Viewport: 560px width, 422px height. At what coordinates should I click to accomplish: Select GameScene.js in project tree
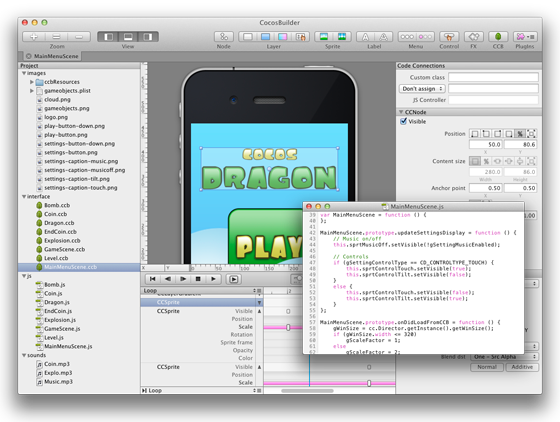[x=62, y=328]
